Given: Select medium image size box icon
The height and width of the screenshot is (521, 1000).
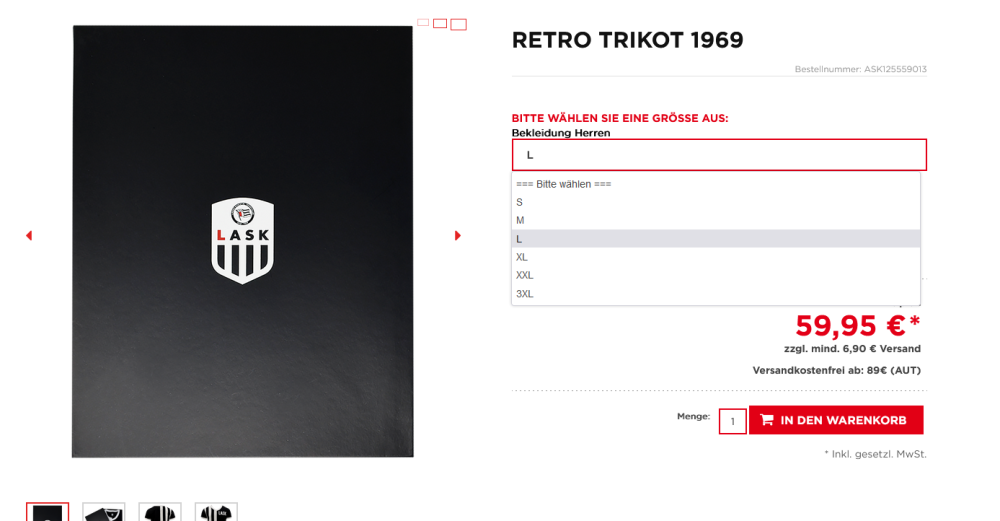Looking at the screenshot, I should [x=440, y=23].
